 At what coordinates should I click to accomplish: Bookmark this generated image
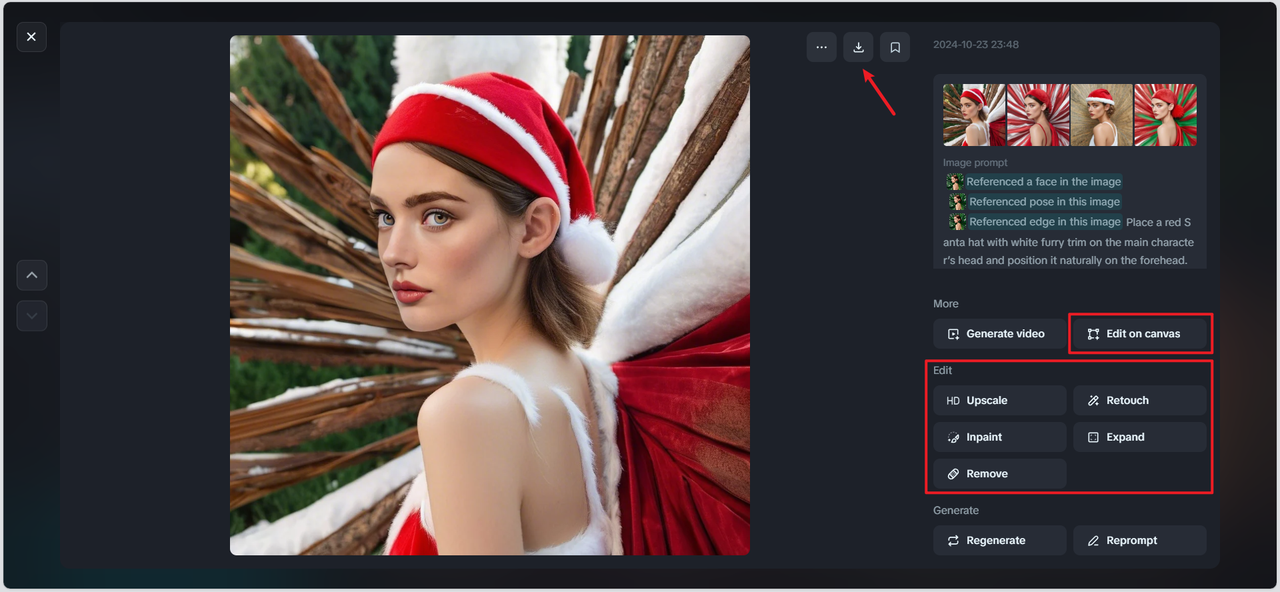tap(895, 47)
